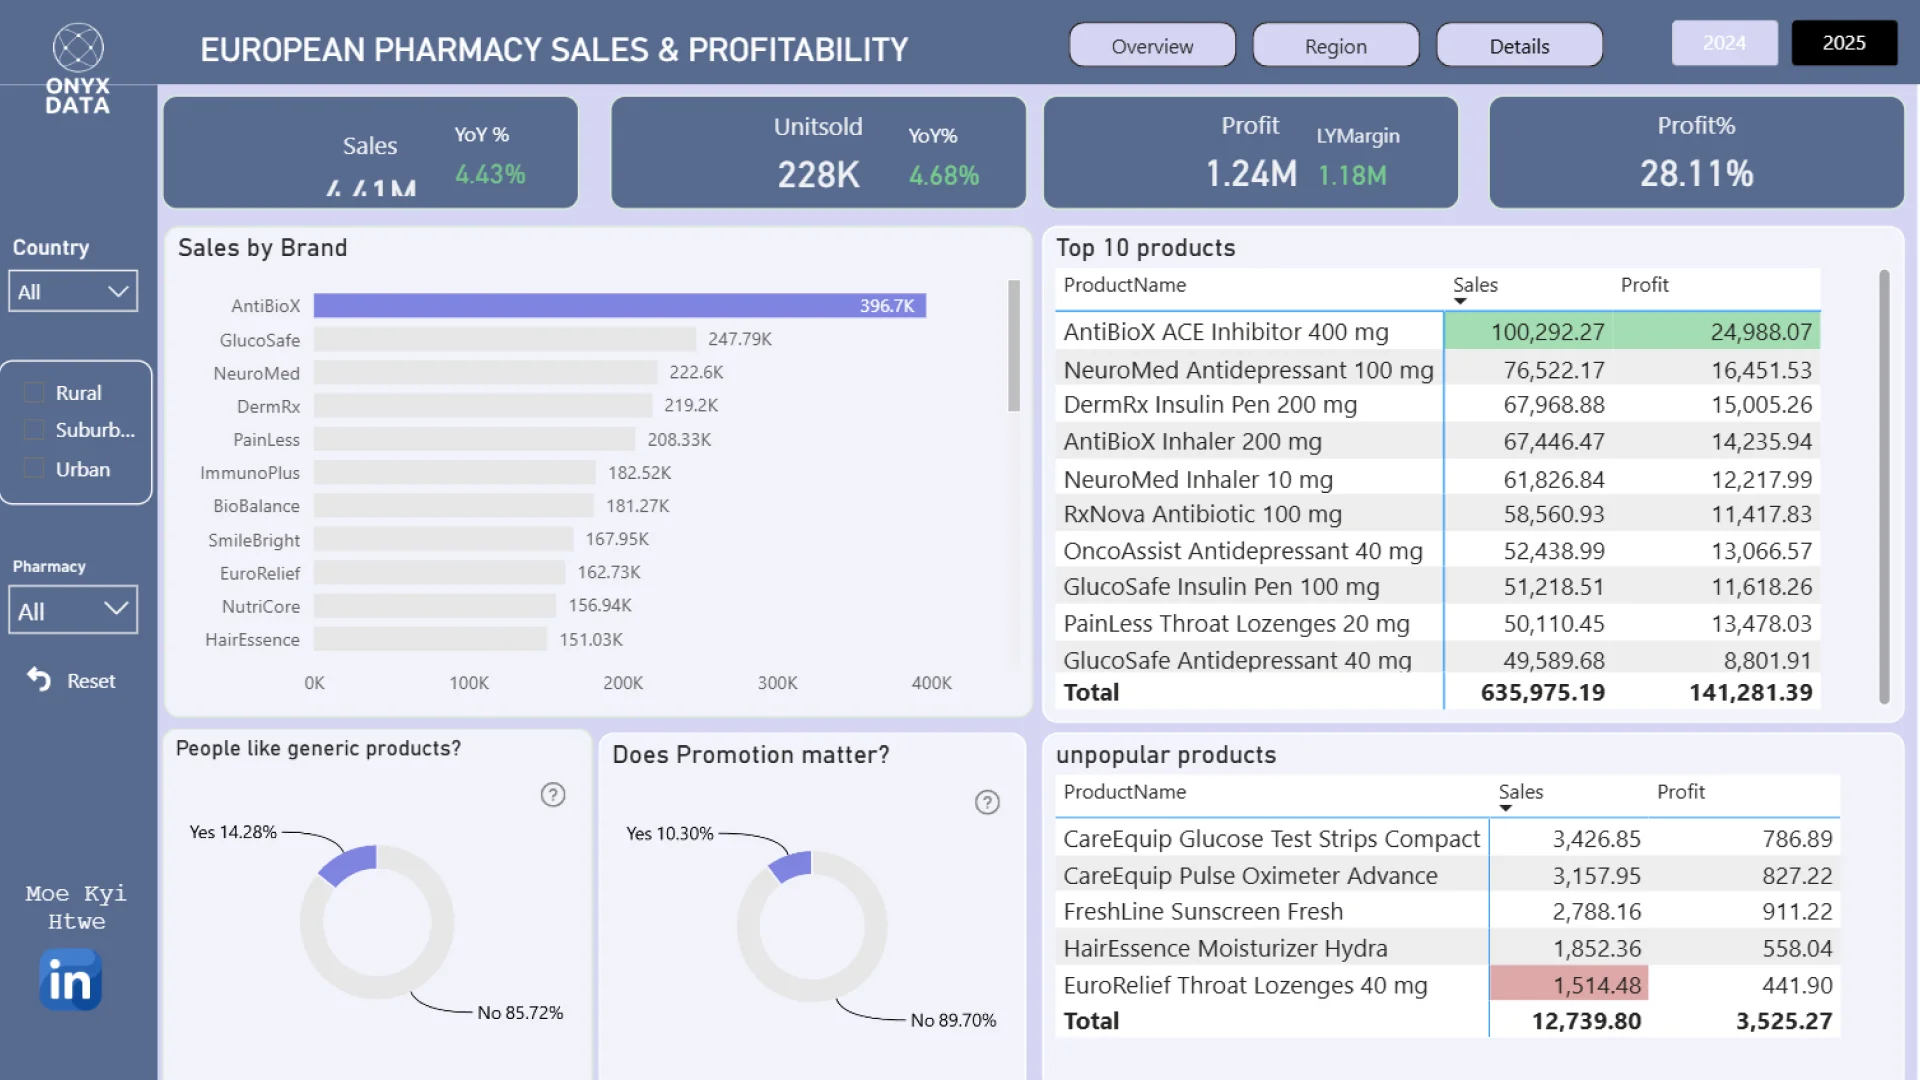Go to the Region page

pos(1335,46)
